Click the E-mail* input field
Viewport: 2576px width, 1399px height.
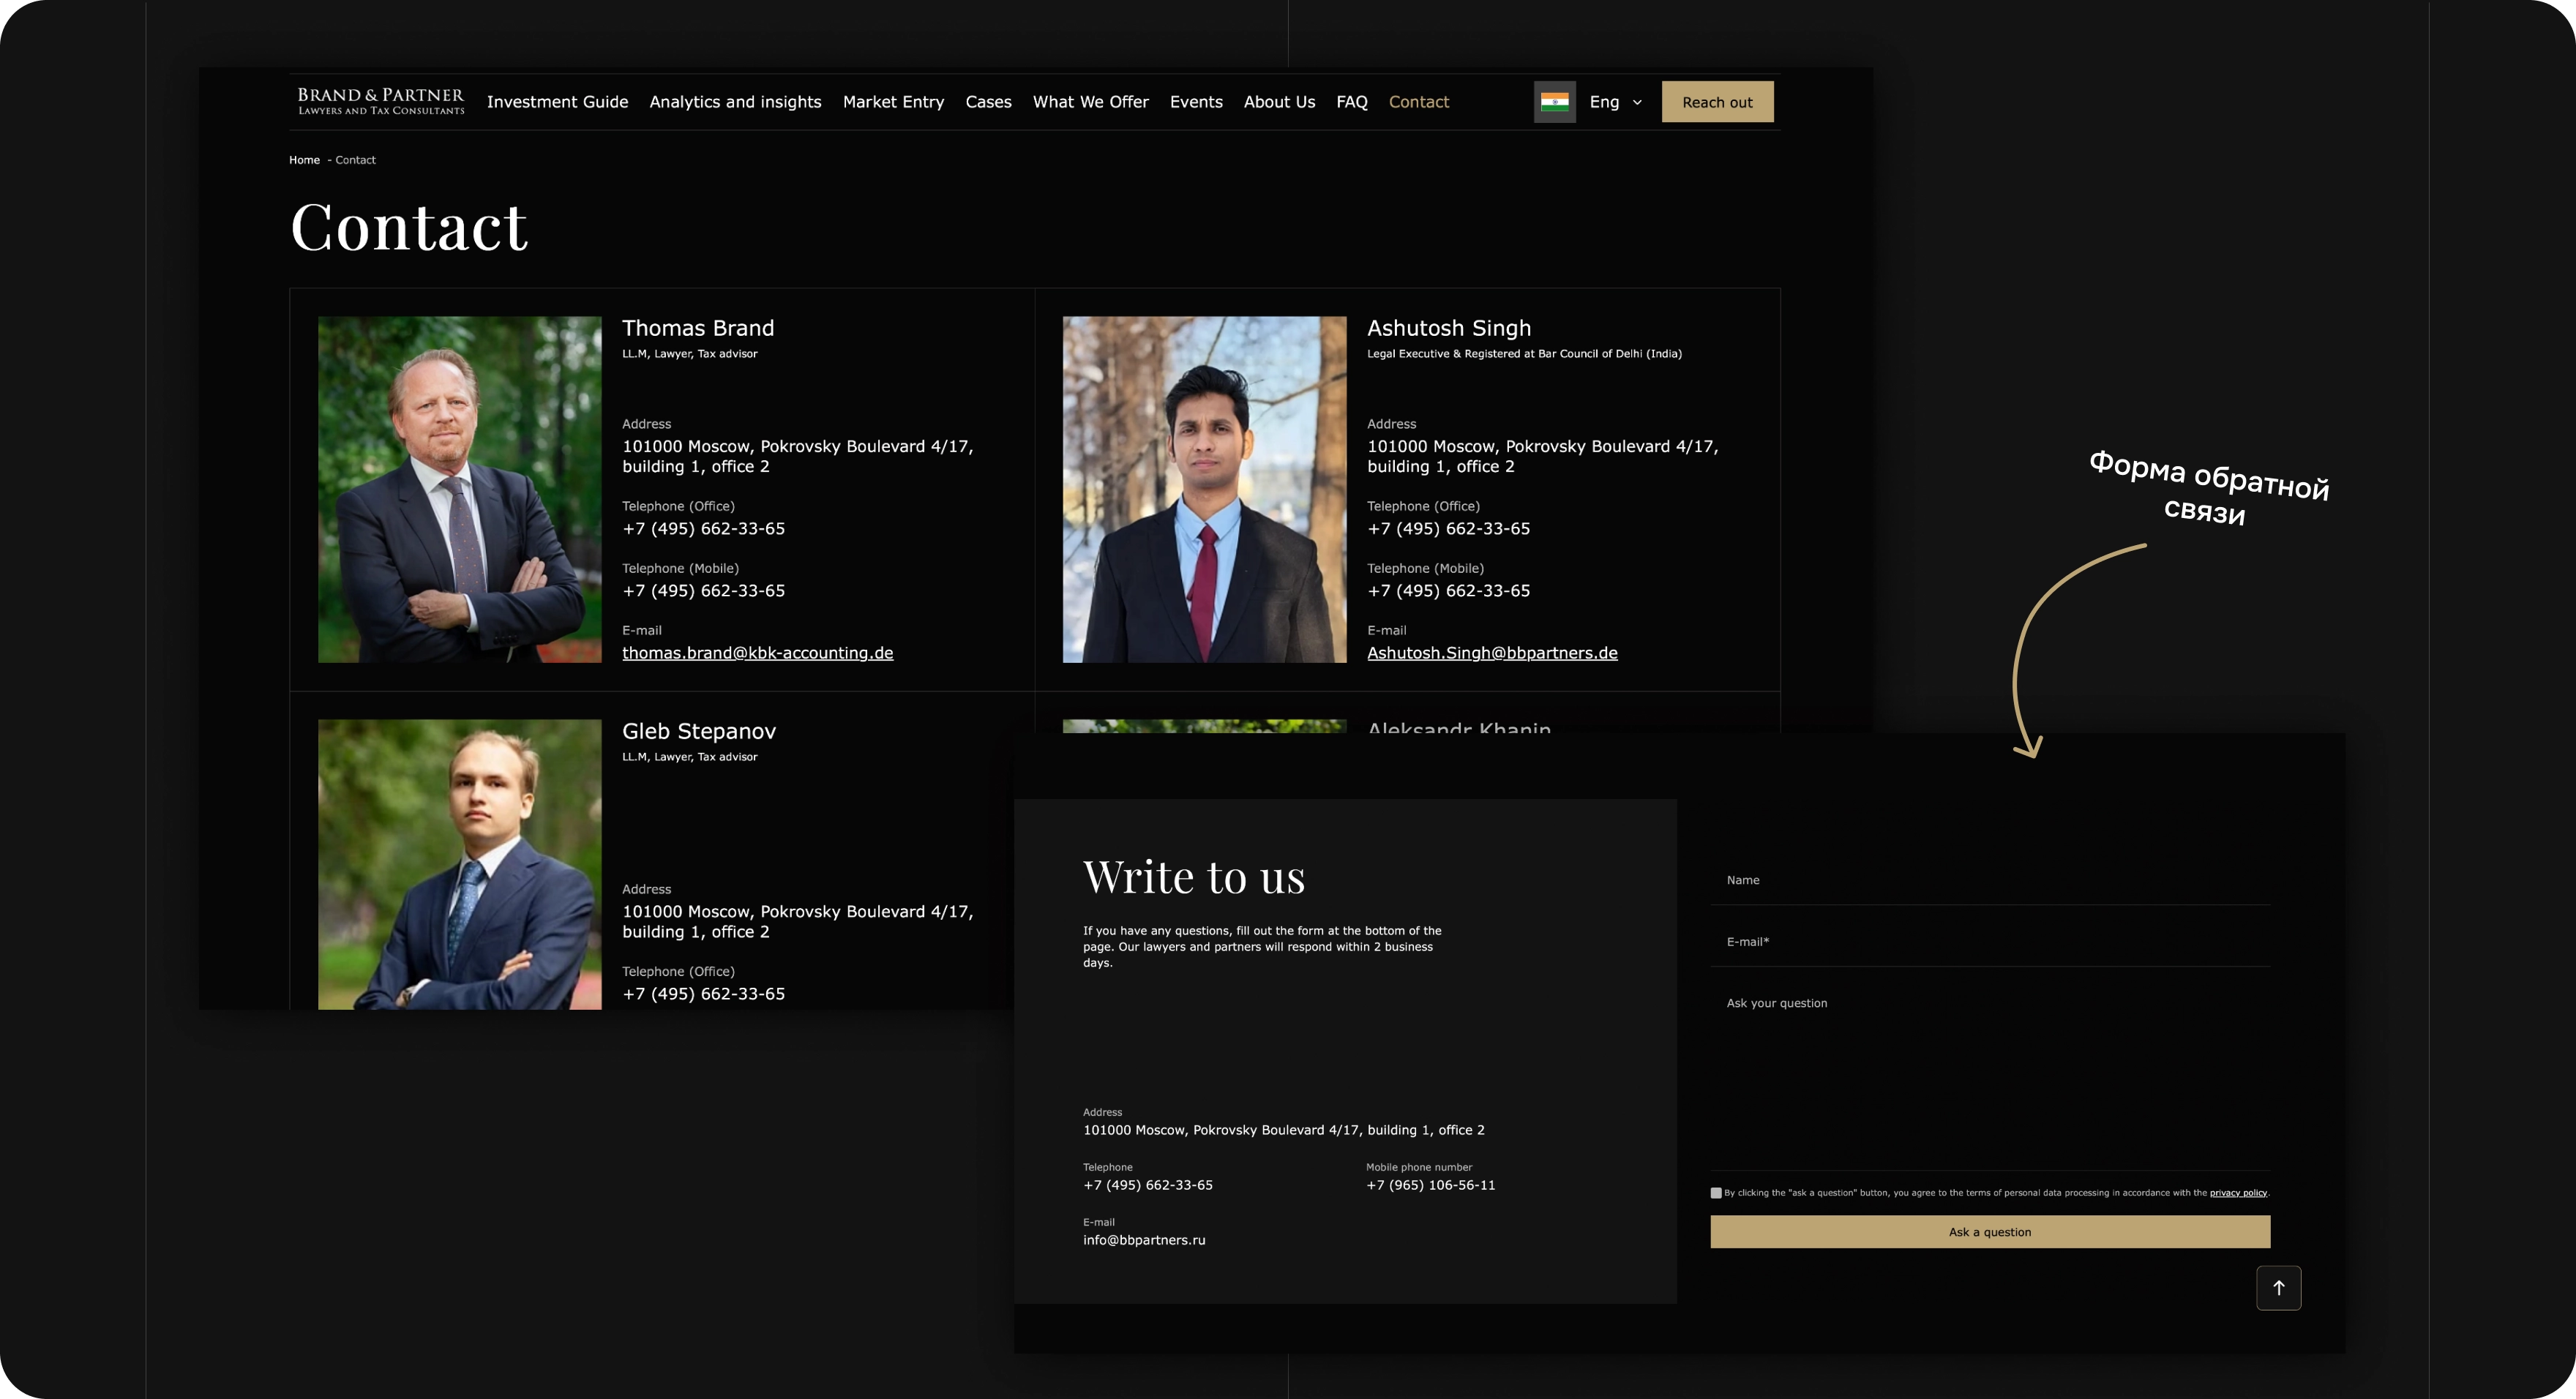click(x=1990, y=942)
